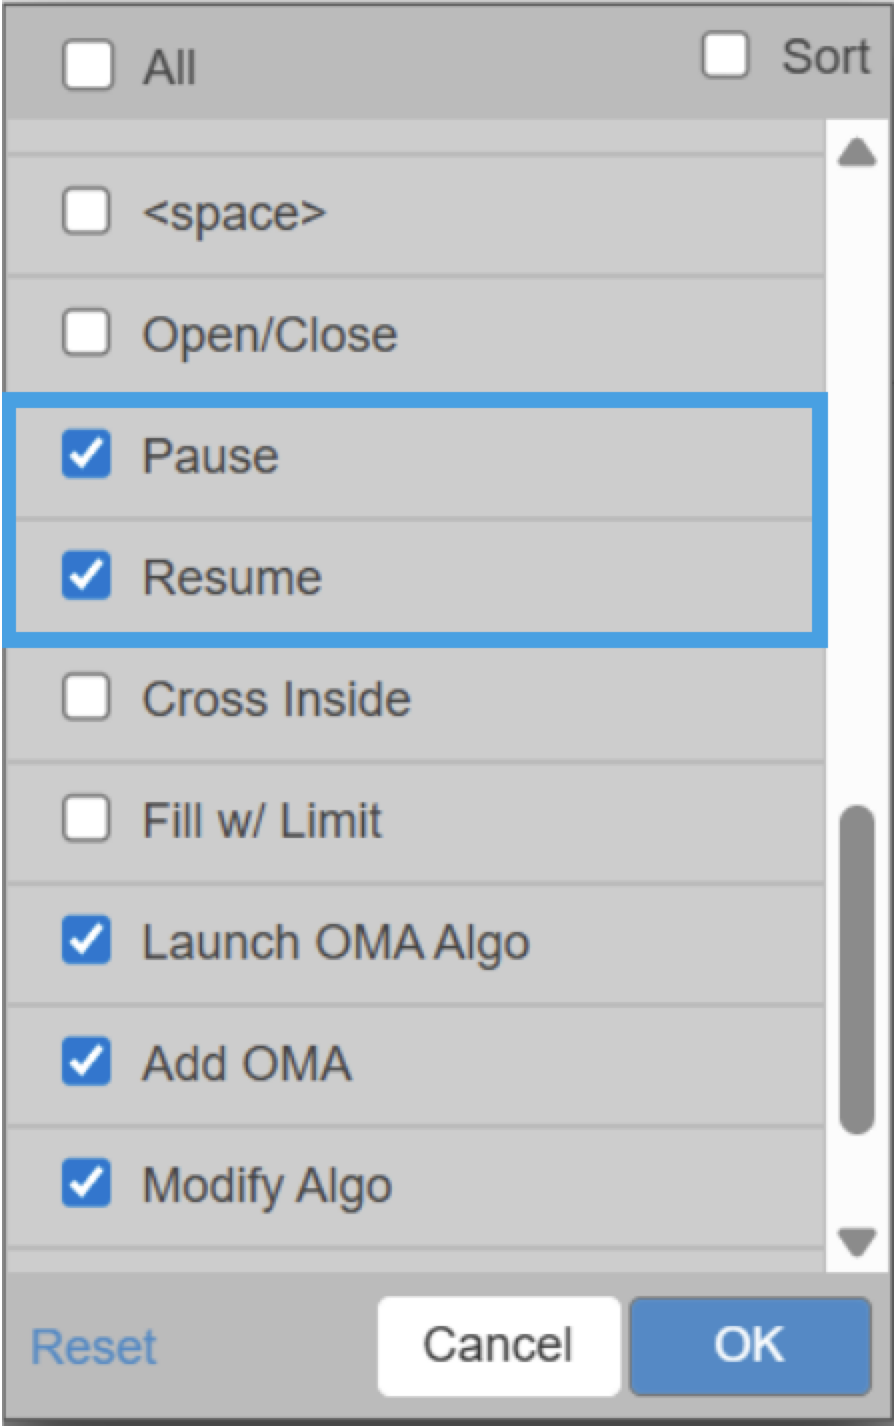
Task: Confirm selection with OK button
Action: 750,1345
